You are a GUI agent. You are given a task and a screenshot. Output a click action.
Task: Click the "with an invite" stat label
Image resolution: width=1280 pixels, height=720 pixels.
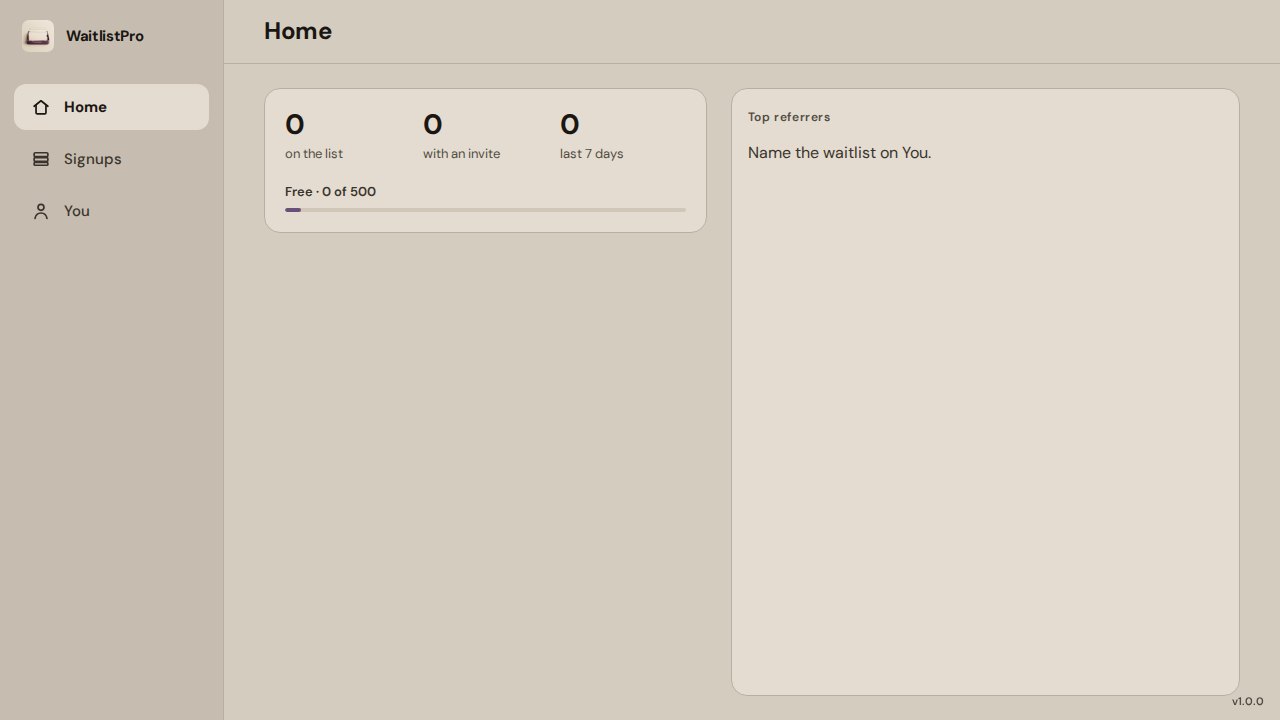point(462,154)
